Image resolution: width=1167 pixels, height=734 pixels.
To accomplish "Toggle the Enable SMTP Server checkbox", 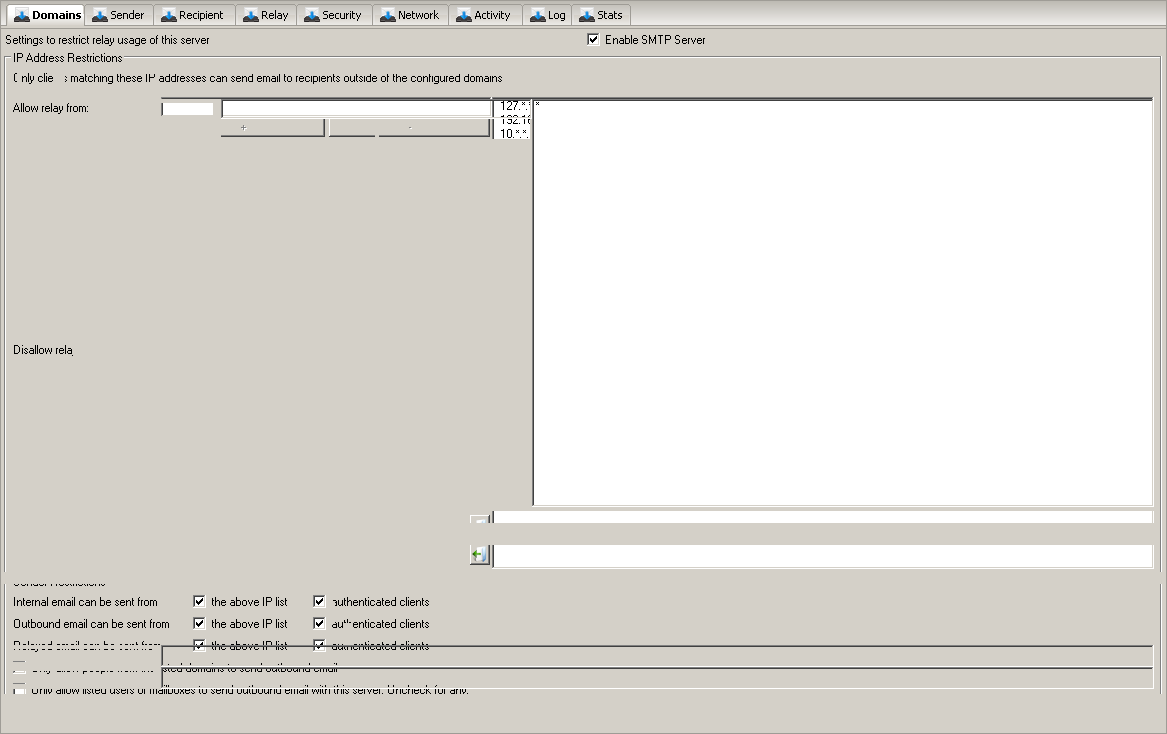I will coord(594,40).
